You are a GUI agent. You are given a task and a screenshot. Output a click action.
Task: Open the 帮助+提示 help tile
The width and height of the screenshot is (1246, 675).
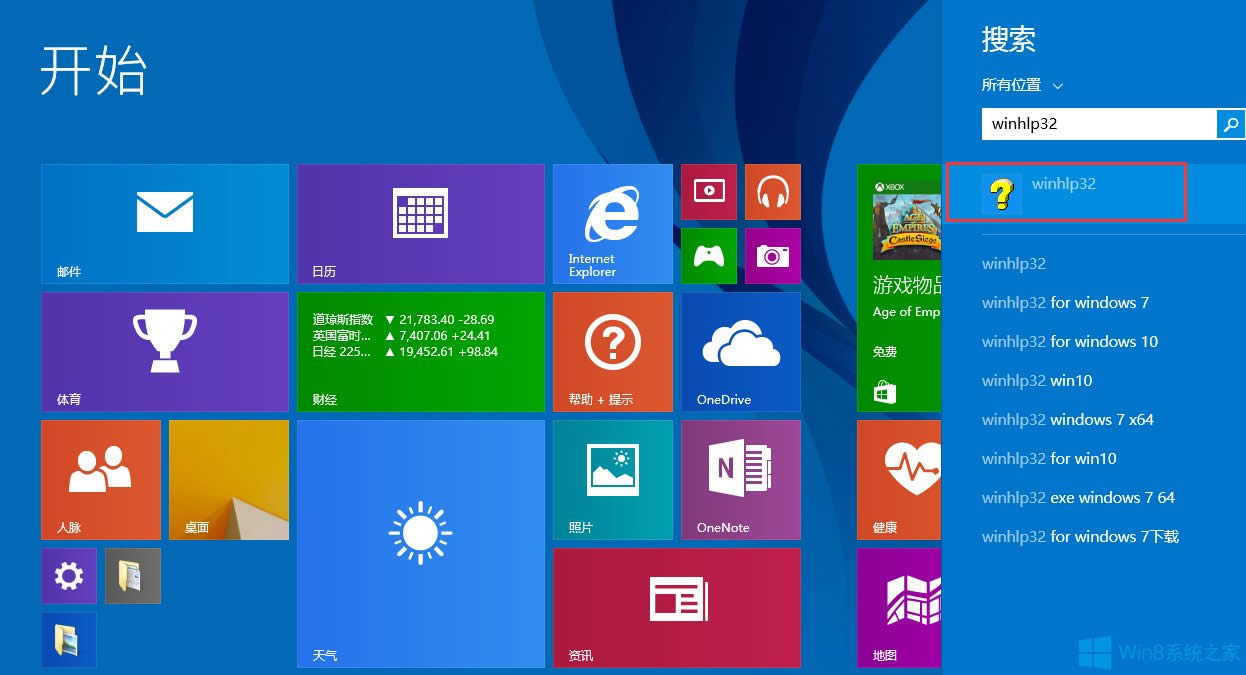(x=612, y=351)
